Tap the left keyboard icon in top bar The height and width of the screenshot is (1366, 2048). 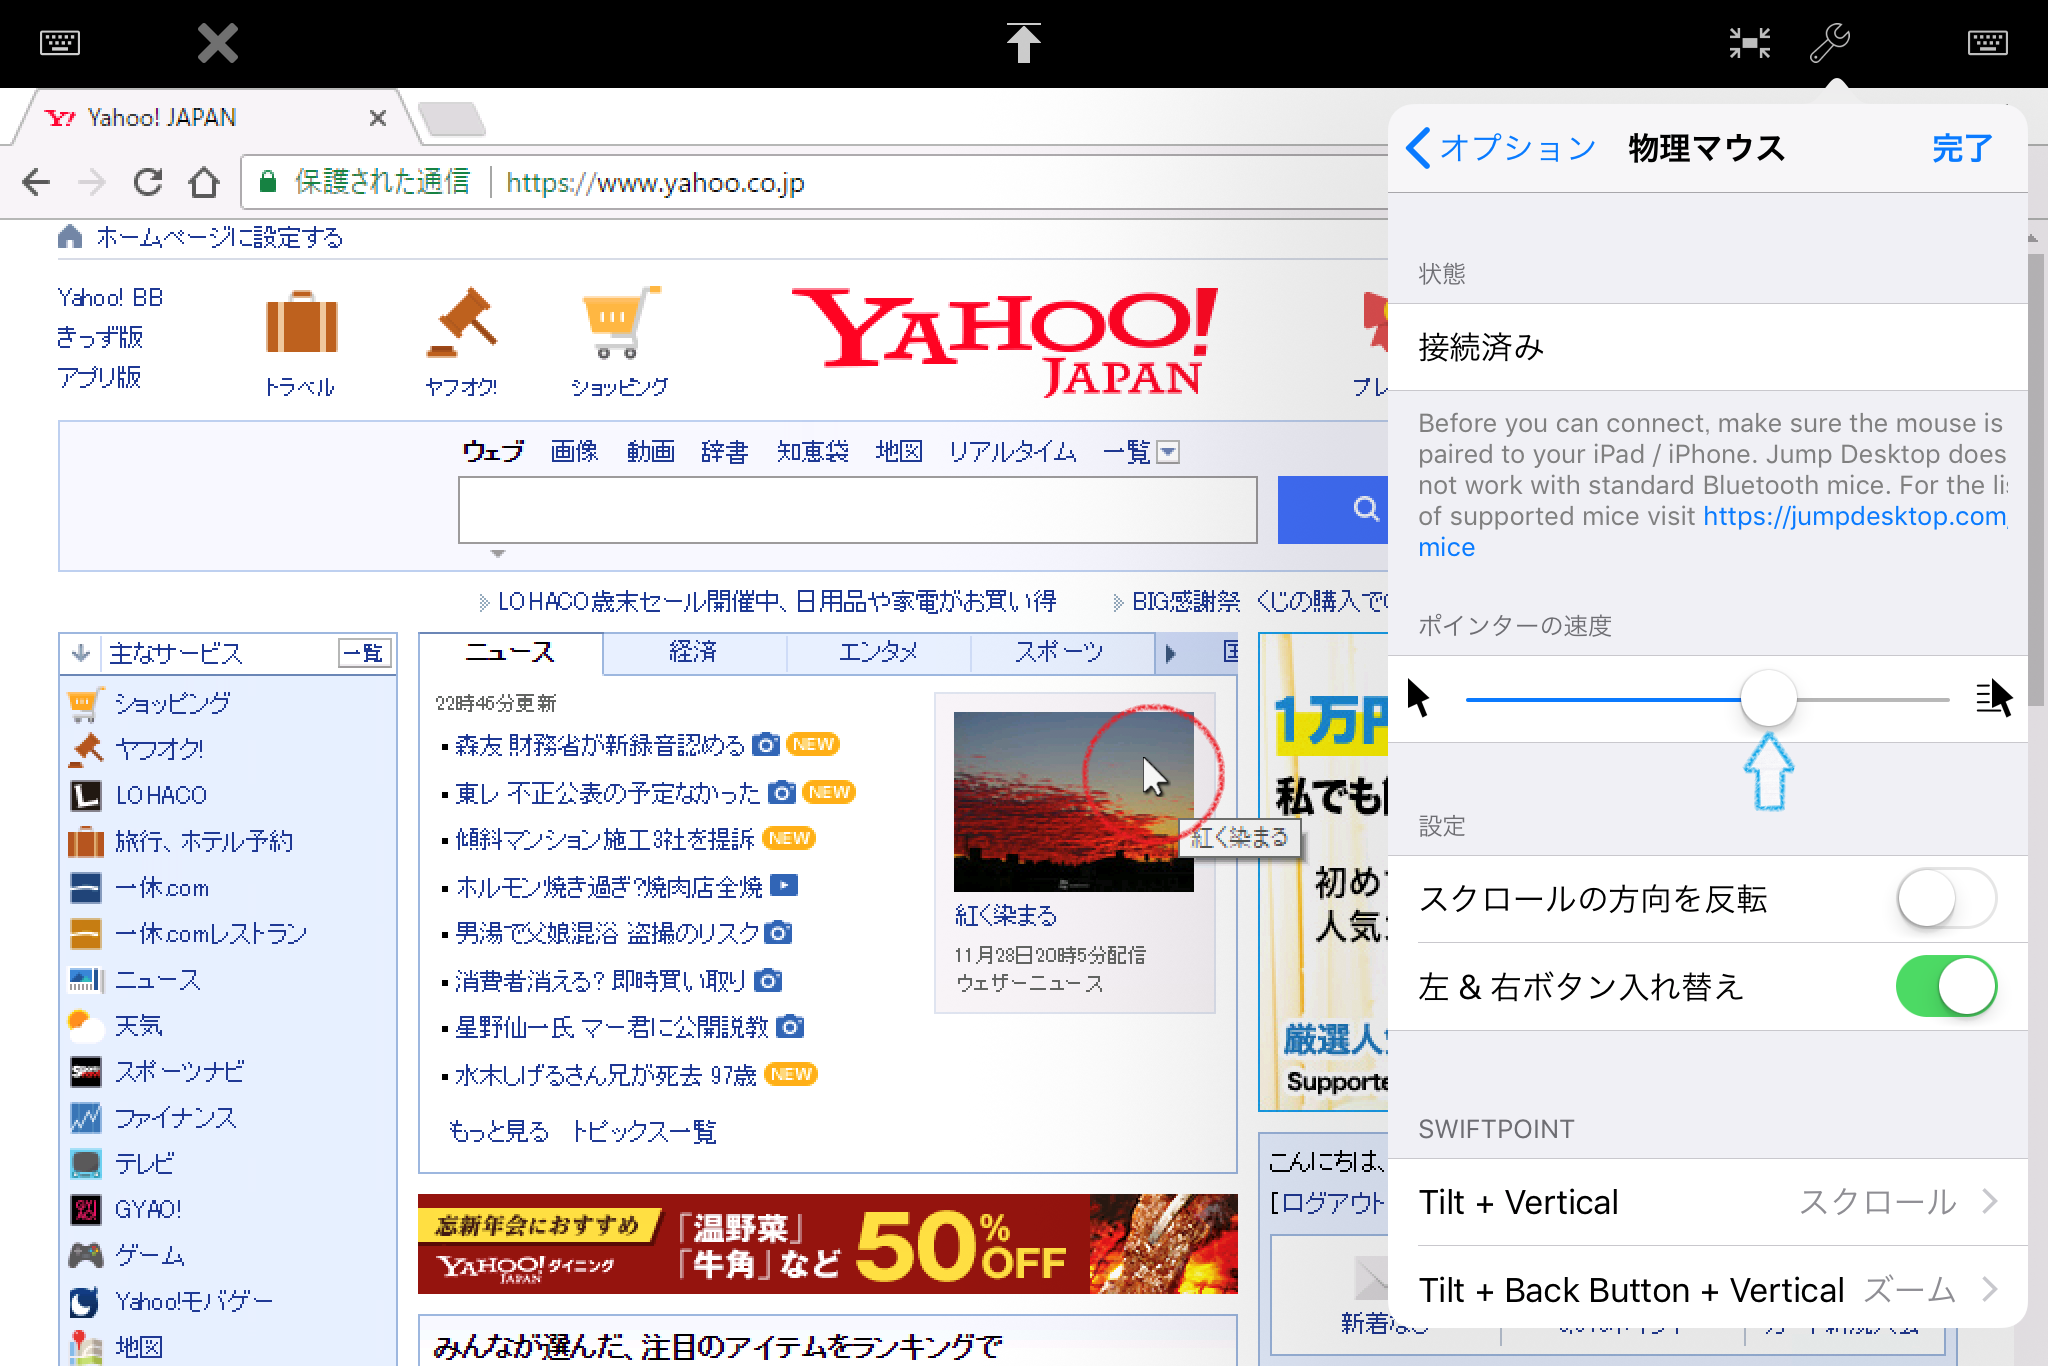[60, 43]
